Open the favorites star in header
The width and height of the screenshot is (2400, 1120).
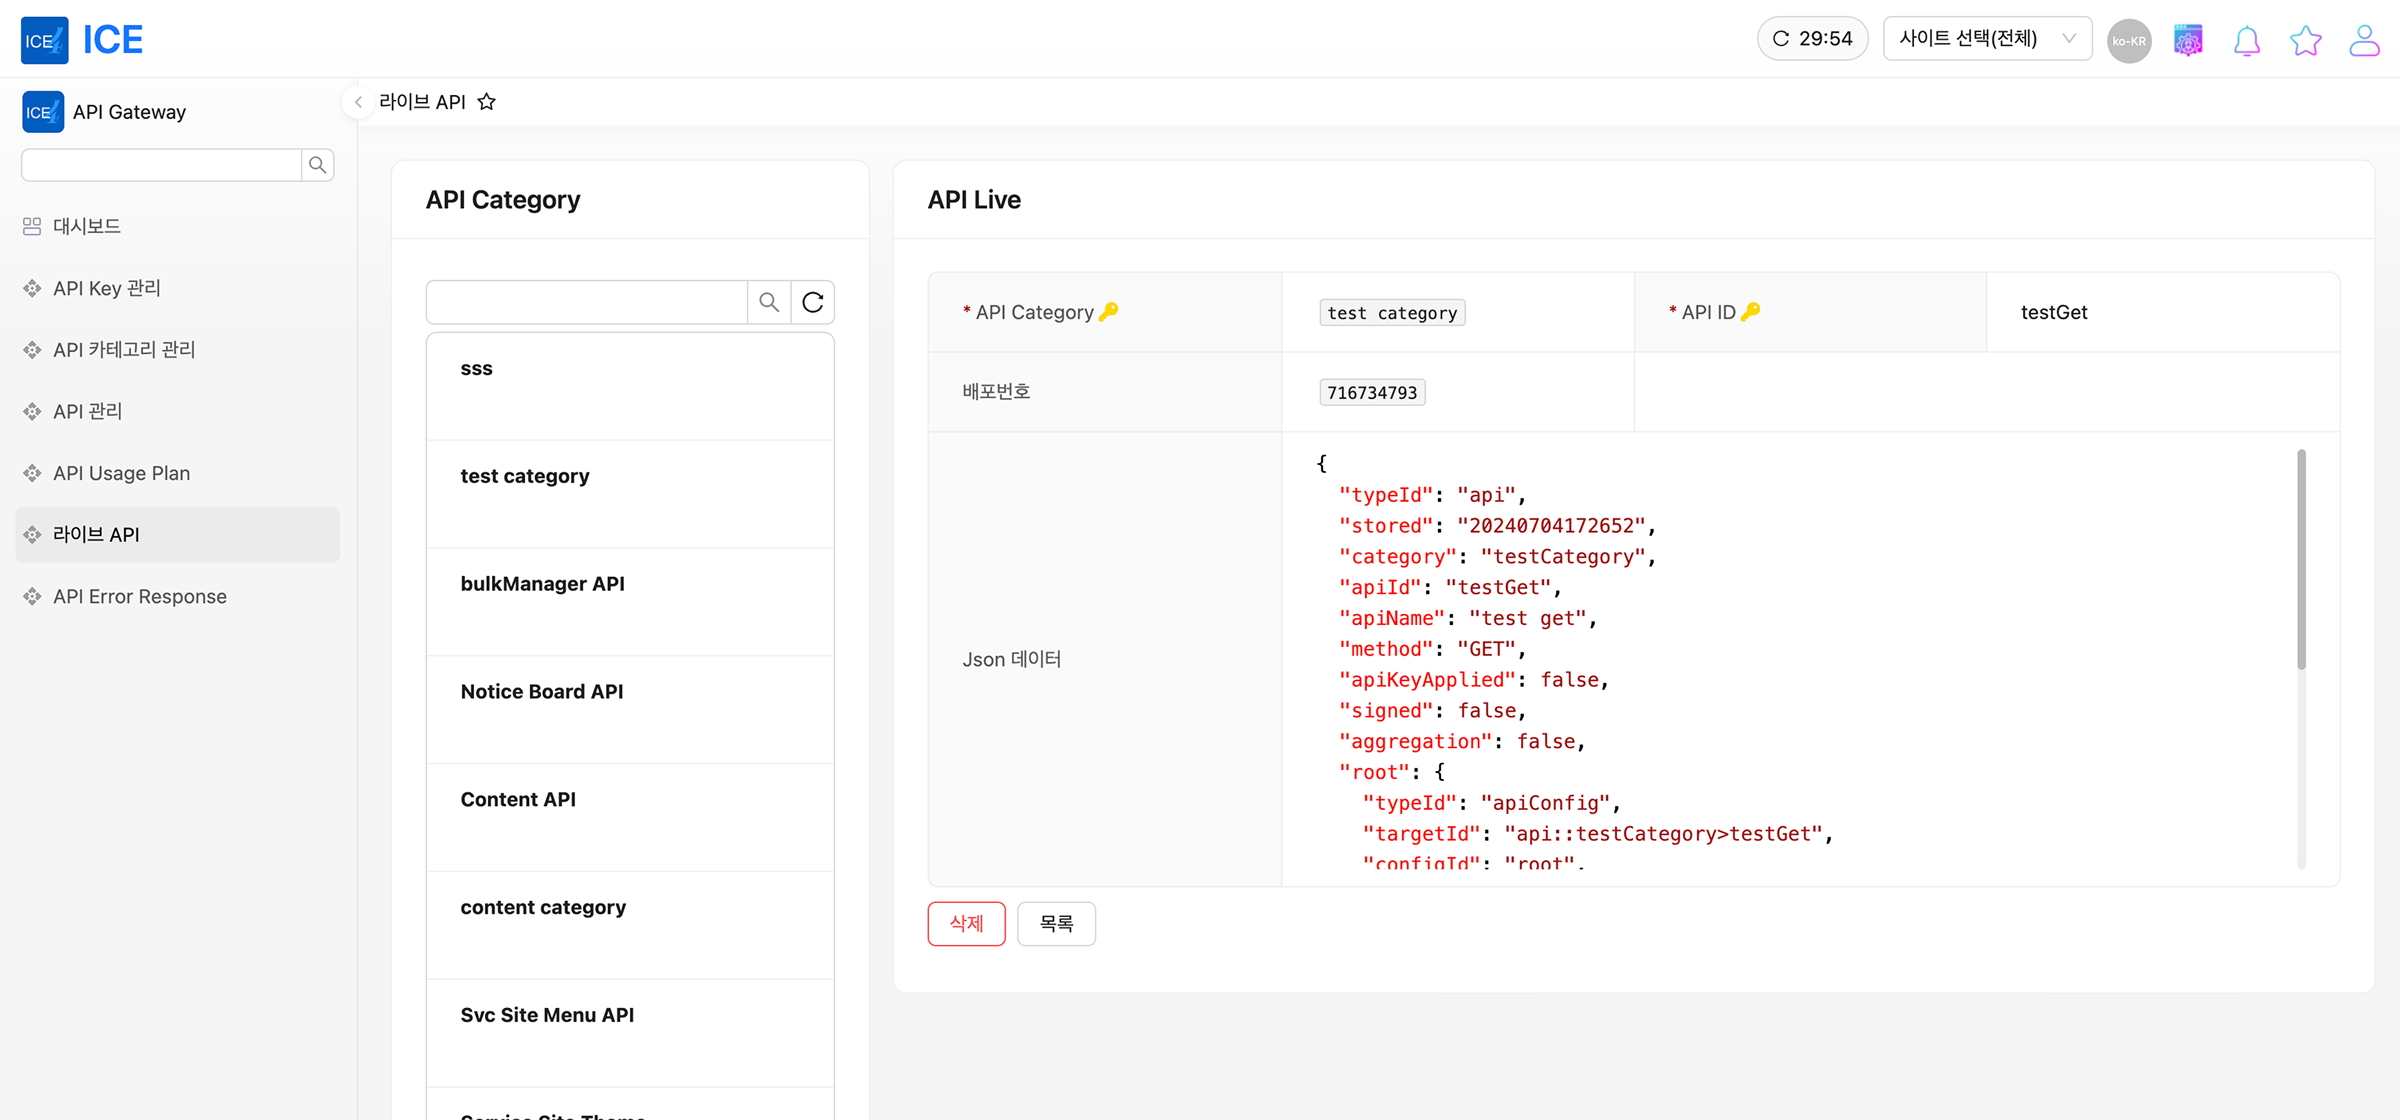point(2305,40)
